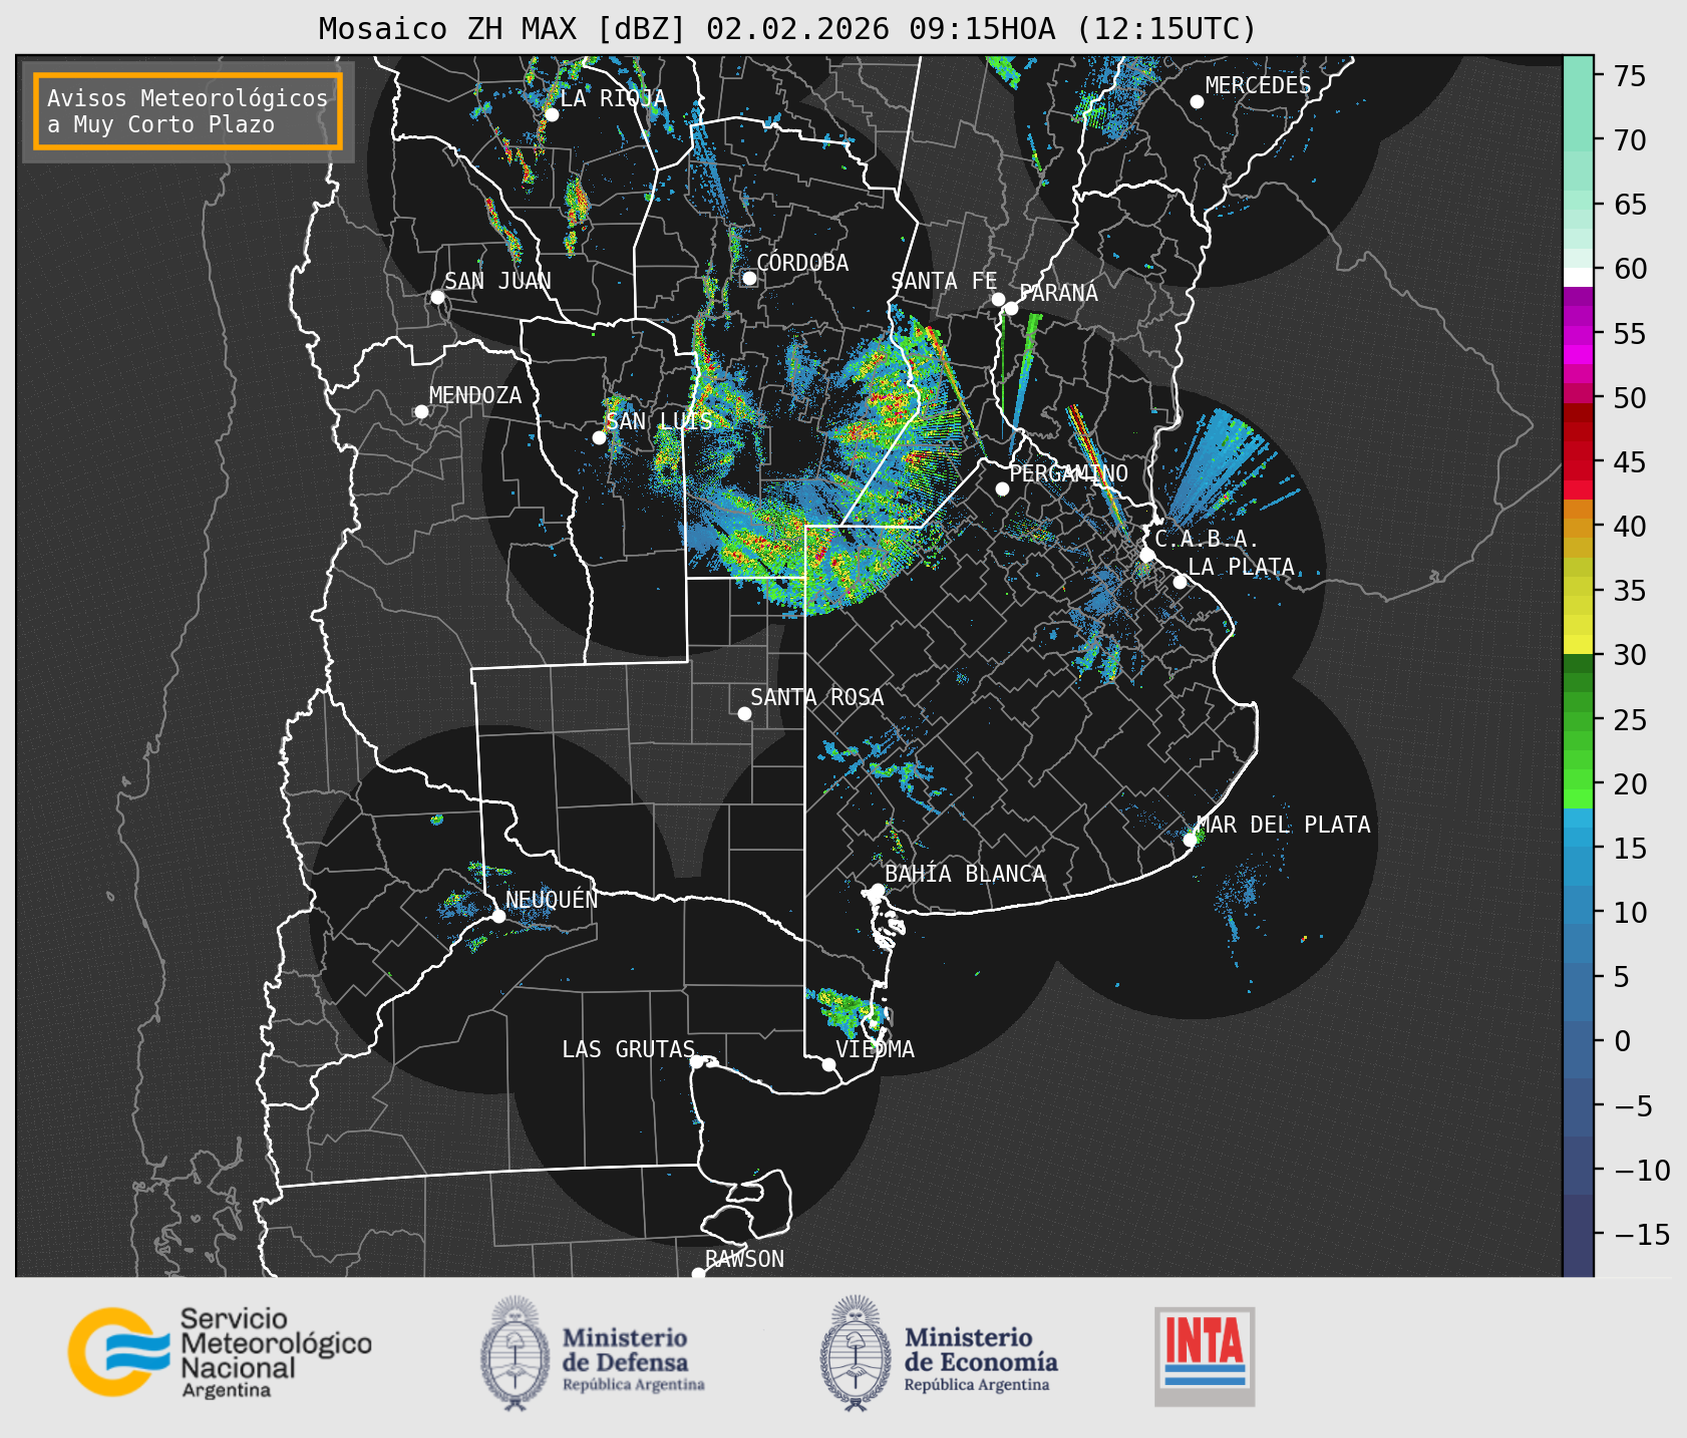Open the Avisos Meteorológicos a Muy Corto Plazo box
Image resolution: width=1687 pixels, height=1438 pixels.
click(188, 111)
